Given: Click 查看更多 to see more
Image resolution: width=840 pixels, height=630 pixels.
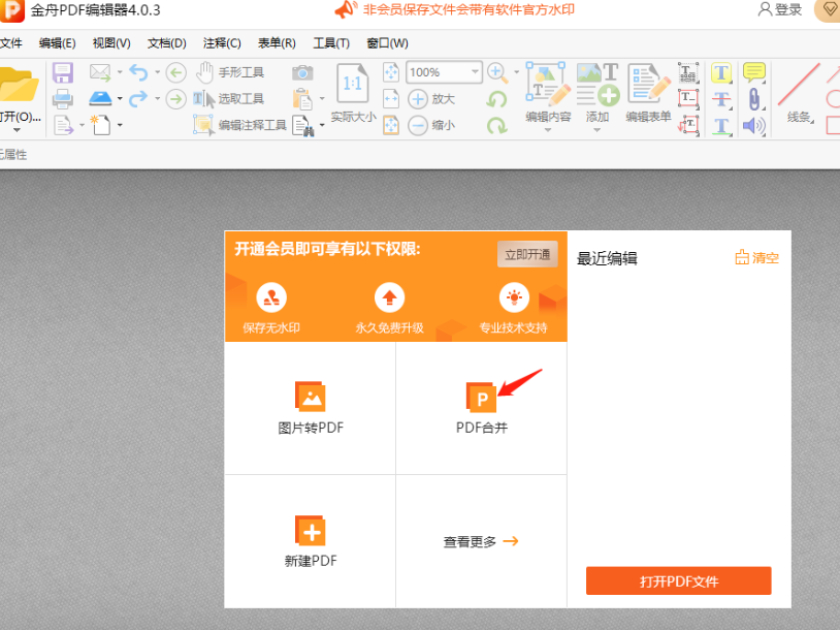Looking at the screenshot, I should coord(481,542).
